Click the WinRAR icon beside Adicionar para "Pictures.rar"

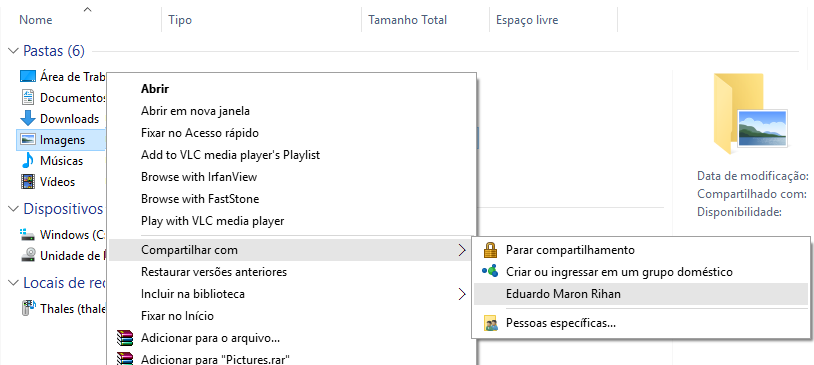125,358
